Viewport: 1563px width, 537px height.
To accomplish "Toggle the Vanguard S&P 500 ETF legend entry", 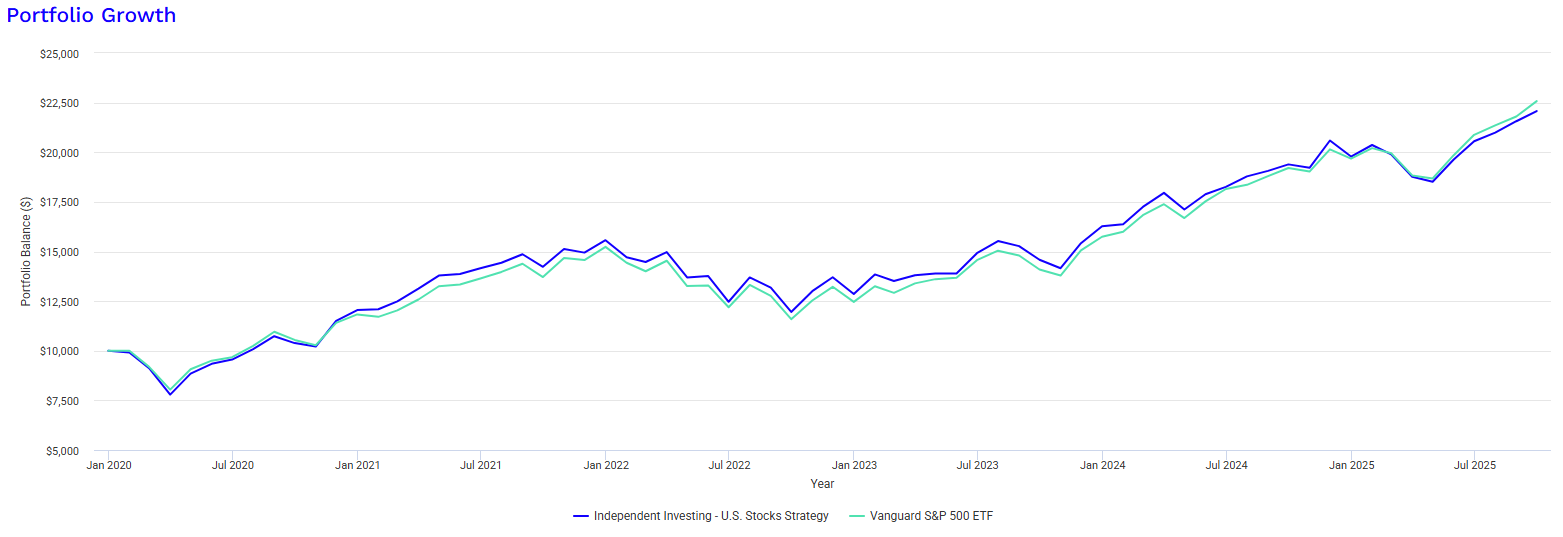I will point(929,516).
